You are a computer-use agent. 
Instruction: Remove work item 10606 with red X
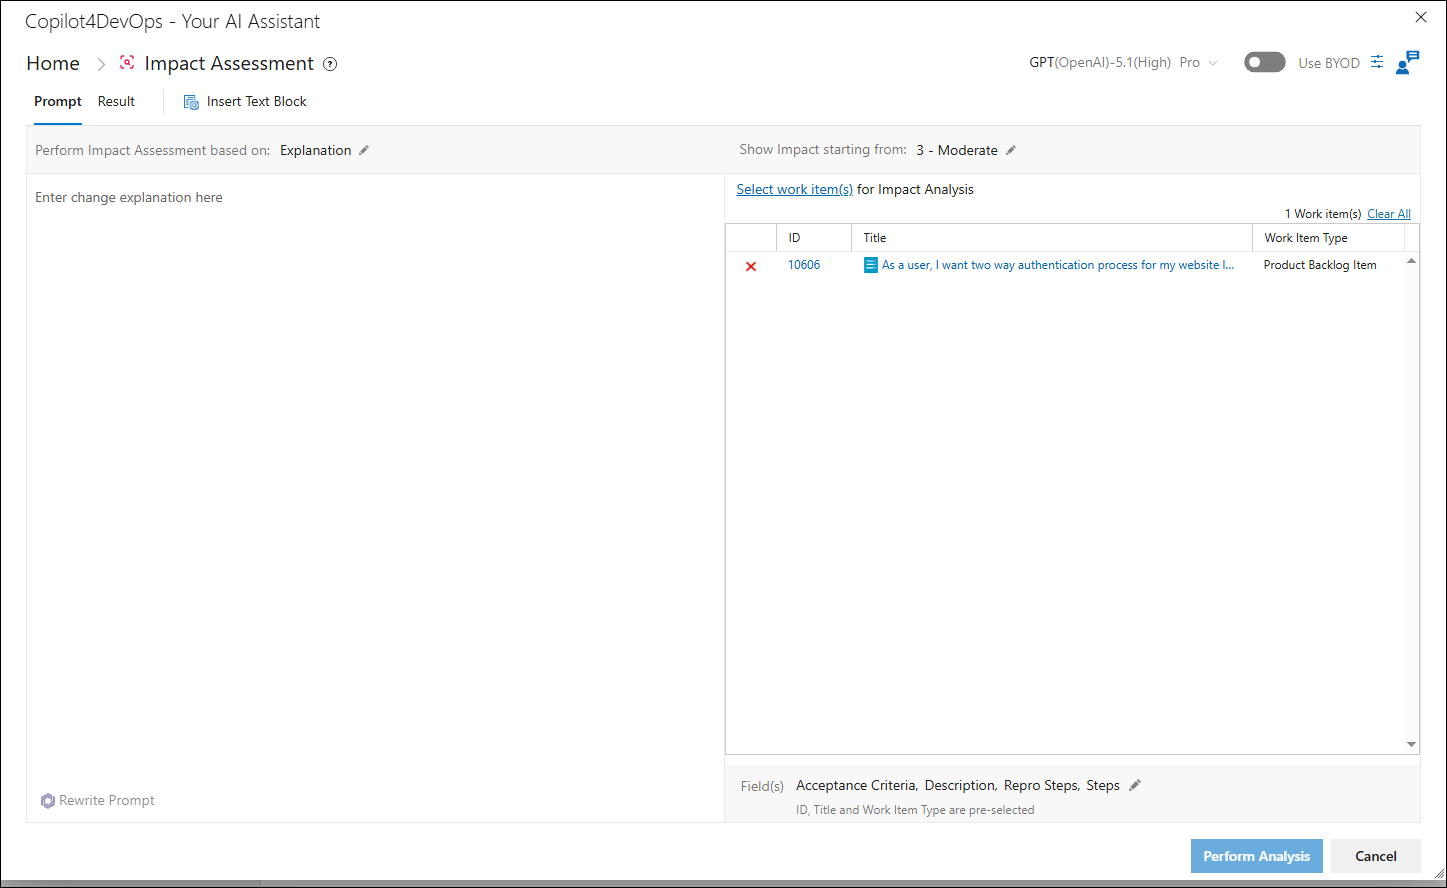[751, 266]
